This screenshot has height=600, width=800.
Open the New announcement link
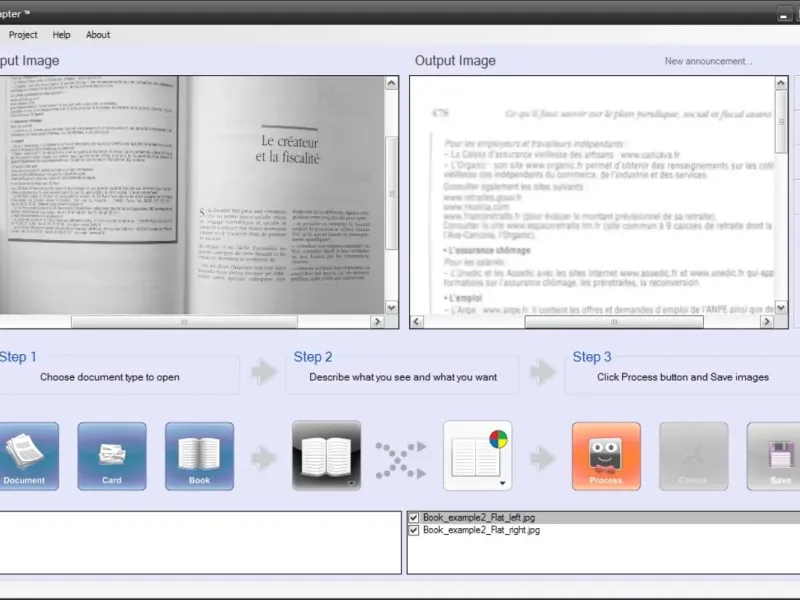click(x=708, y=61)
